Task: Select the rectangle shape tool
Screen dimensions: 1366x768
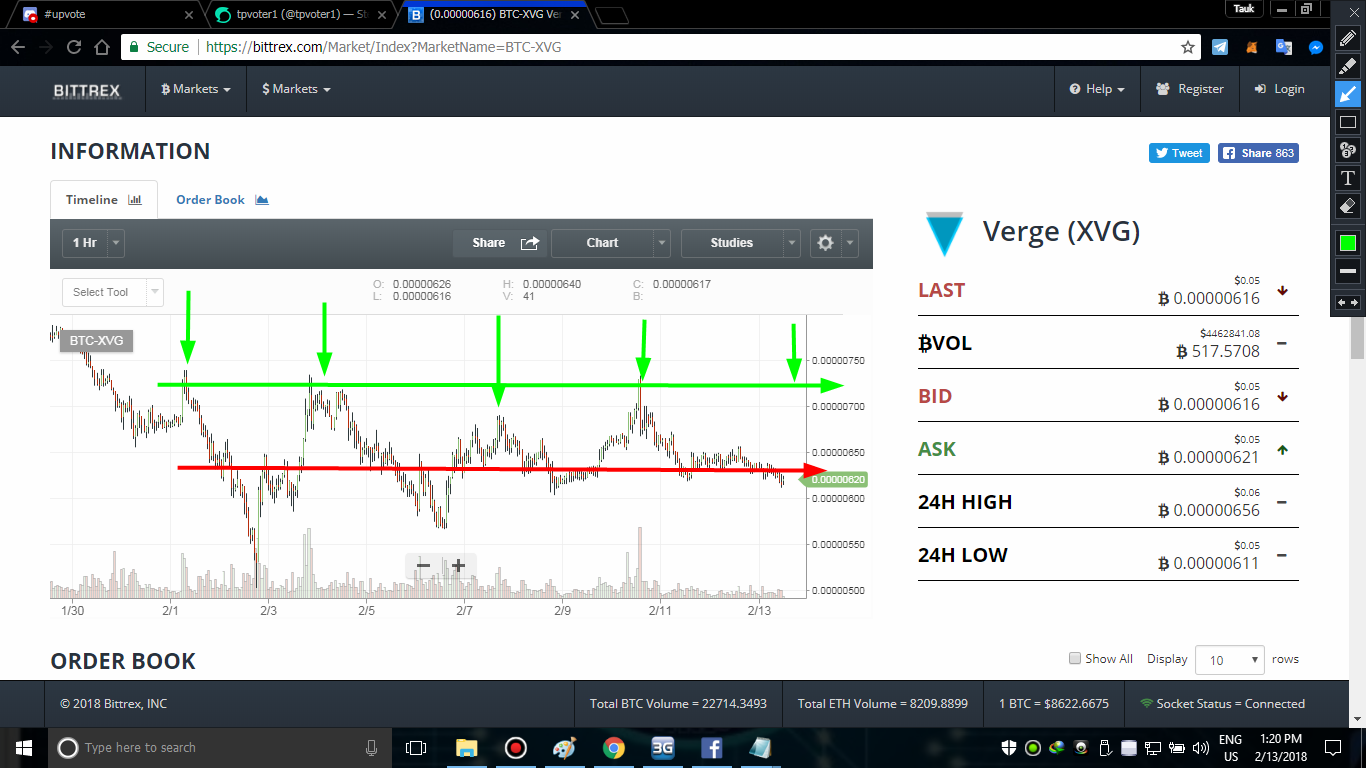Action: [1348, 122]
